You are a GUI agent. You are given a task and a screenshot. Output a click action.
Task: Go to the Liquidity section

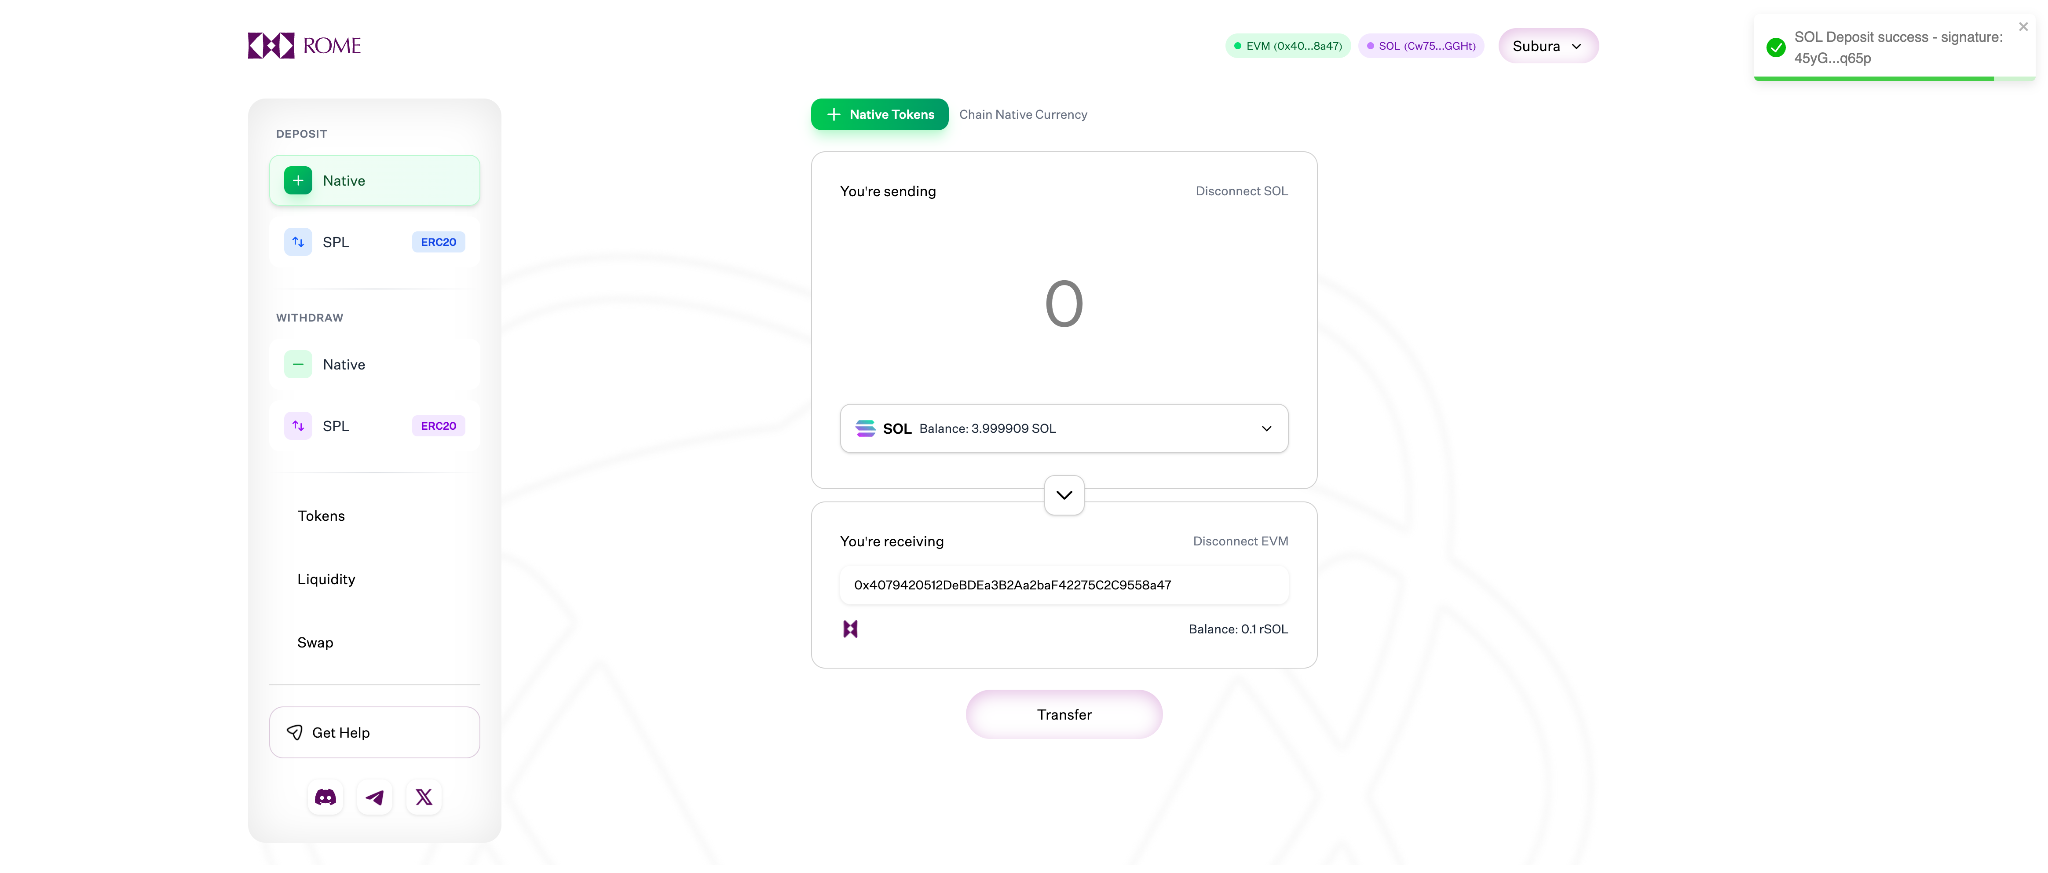click(x=326, y=579)
